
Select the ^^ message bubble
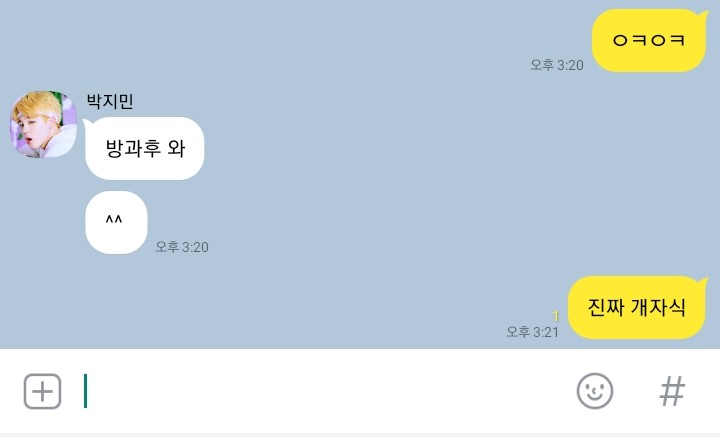tap(116, 222)
